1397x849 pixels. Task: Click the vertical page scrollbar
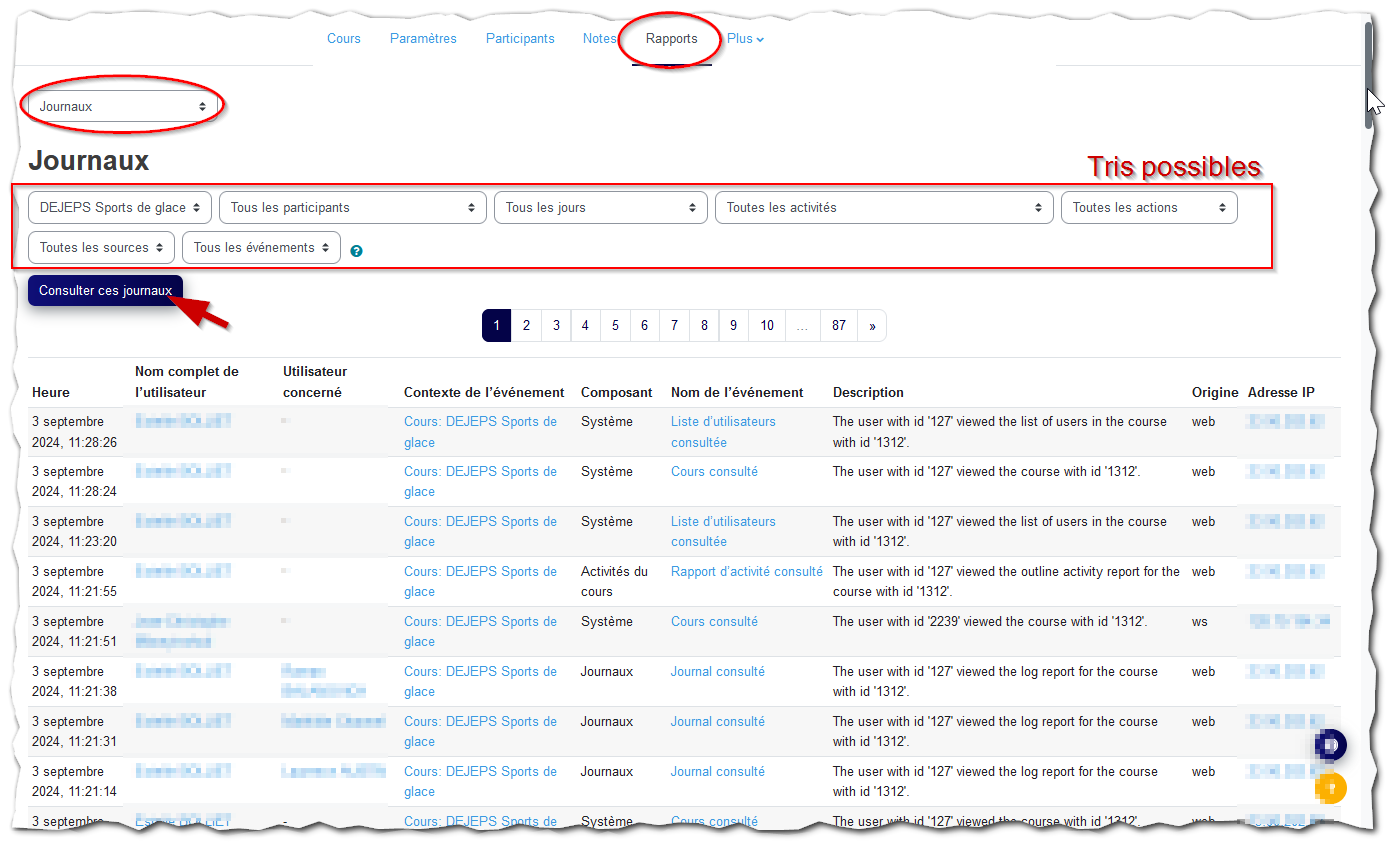1369,75
